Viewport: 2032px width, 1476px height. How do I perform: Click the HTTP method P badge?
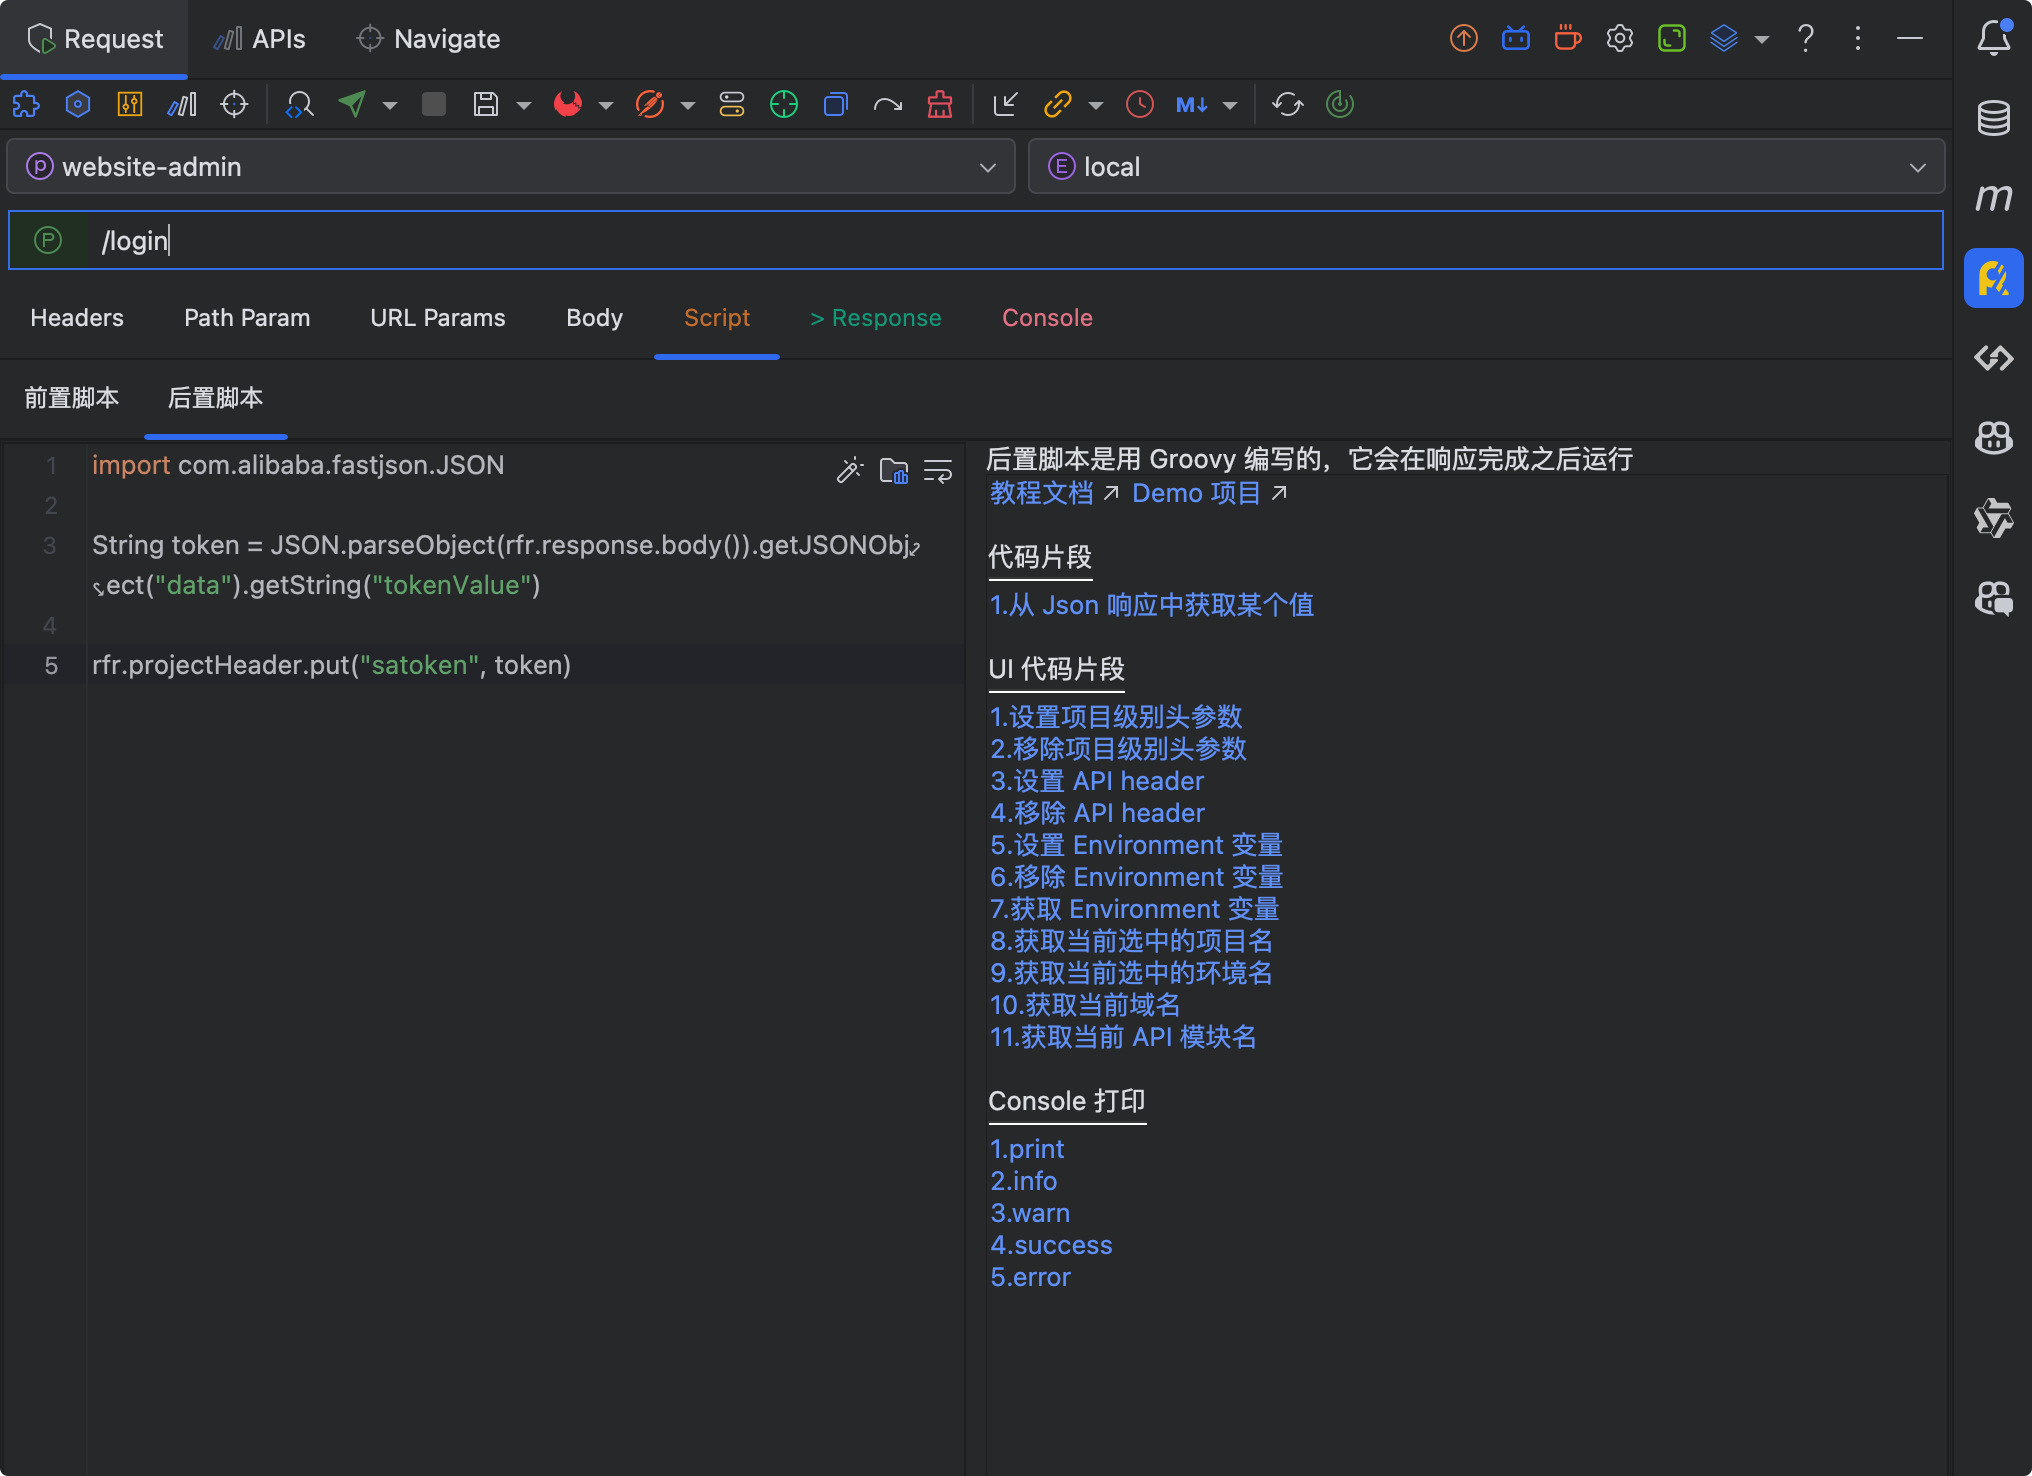pyautogui.click(x=48, y=240)
